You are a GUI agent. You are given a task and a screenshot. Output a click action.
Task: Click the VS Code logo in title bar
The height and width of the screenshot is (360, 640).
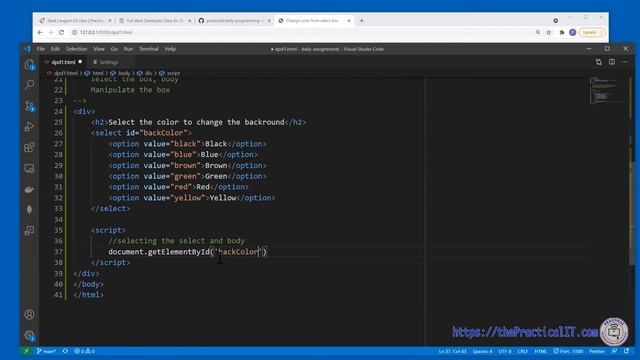click(27, 49)
